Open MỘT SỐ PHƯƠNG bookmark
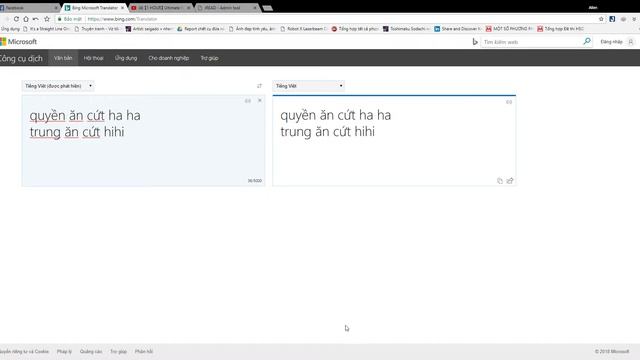 (509, 29)
